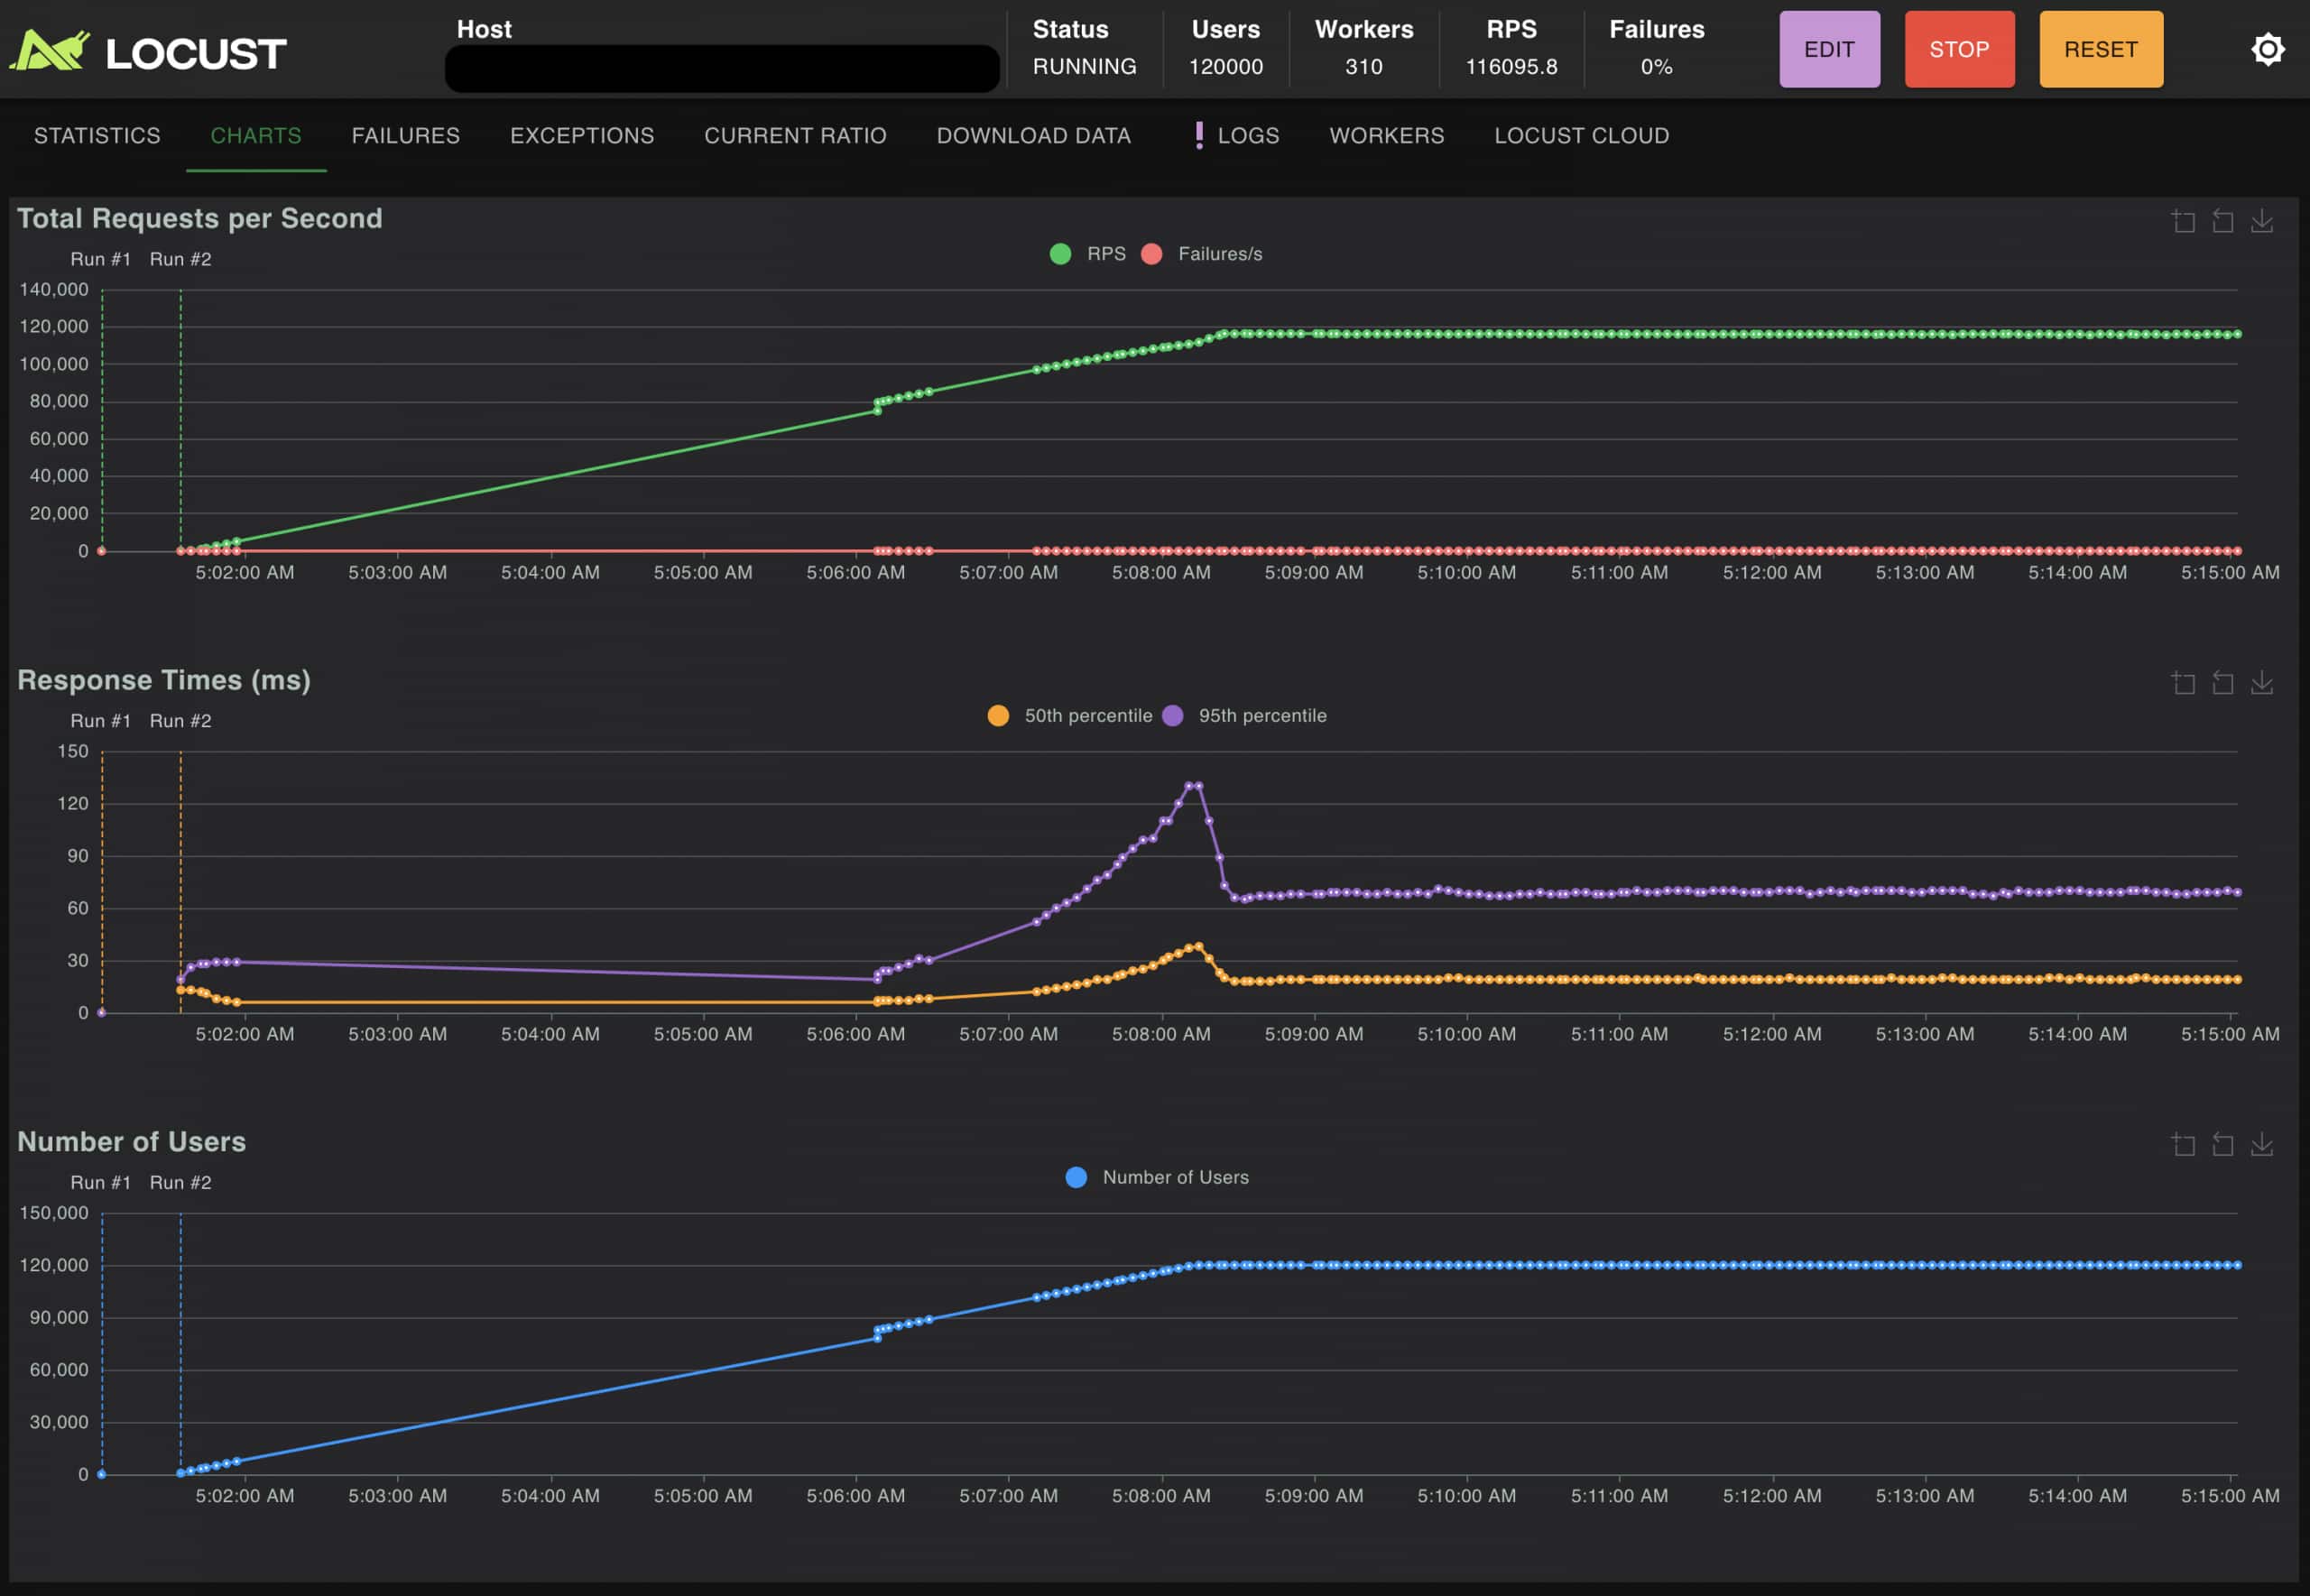Click the zoom tool on Total Requests chart

click(2185, 222)
